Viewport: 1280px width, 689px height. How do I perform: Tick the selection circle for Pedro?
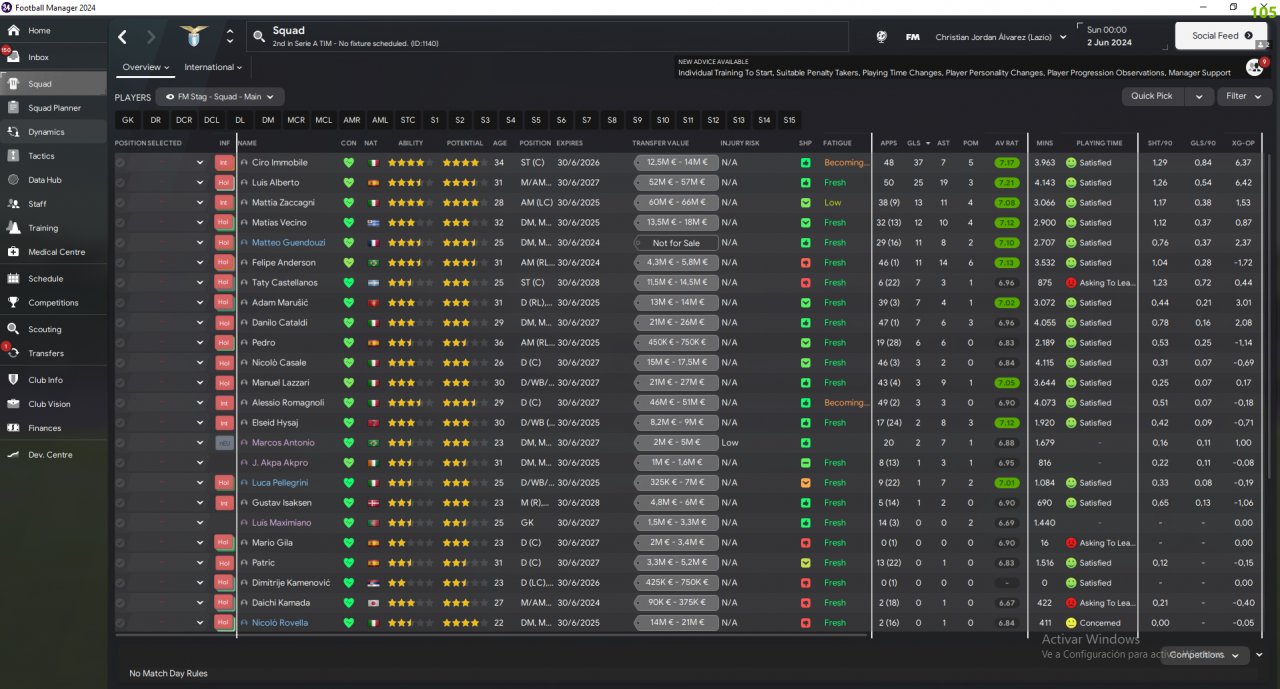tap(120, 343)
